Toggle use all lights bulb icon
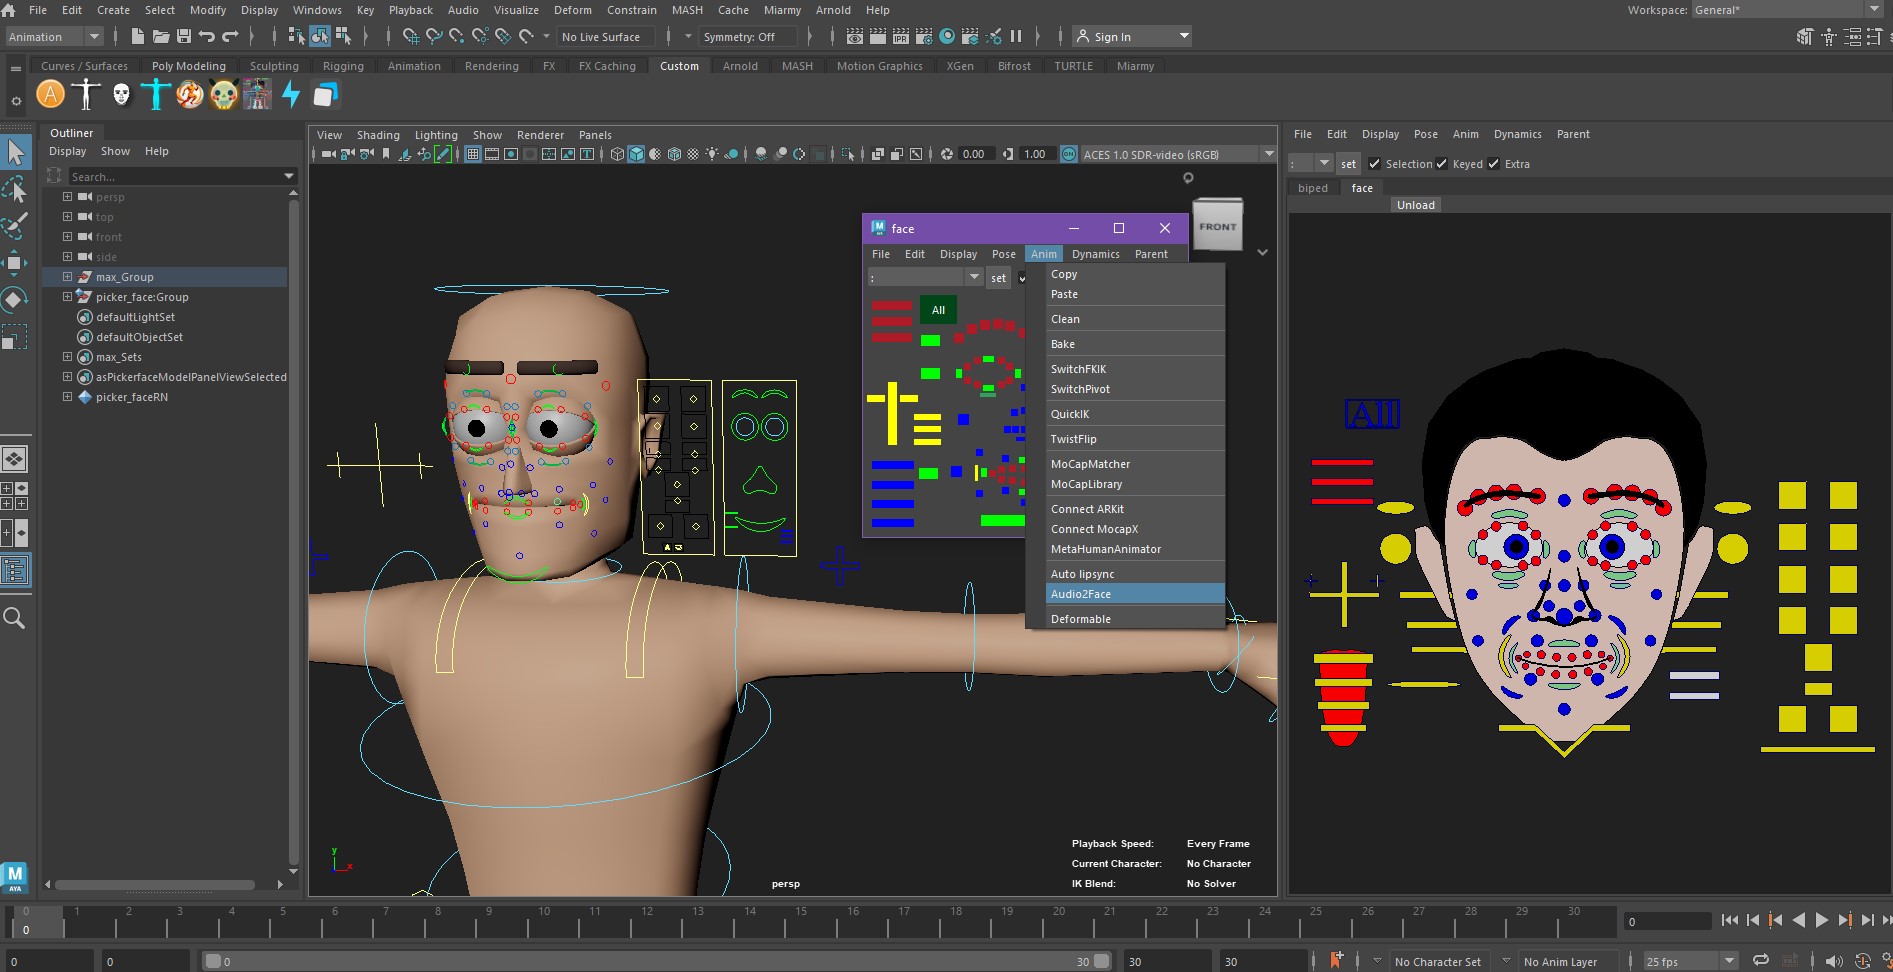This screenshot has height=972, width=1893. coord(712,154)
